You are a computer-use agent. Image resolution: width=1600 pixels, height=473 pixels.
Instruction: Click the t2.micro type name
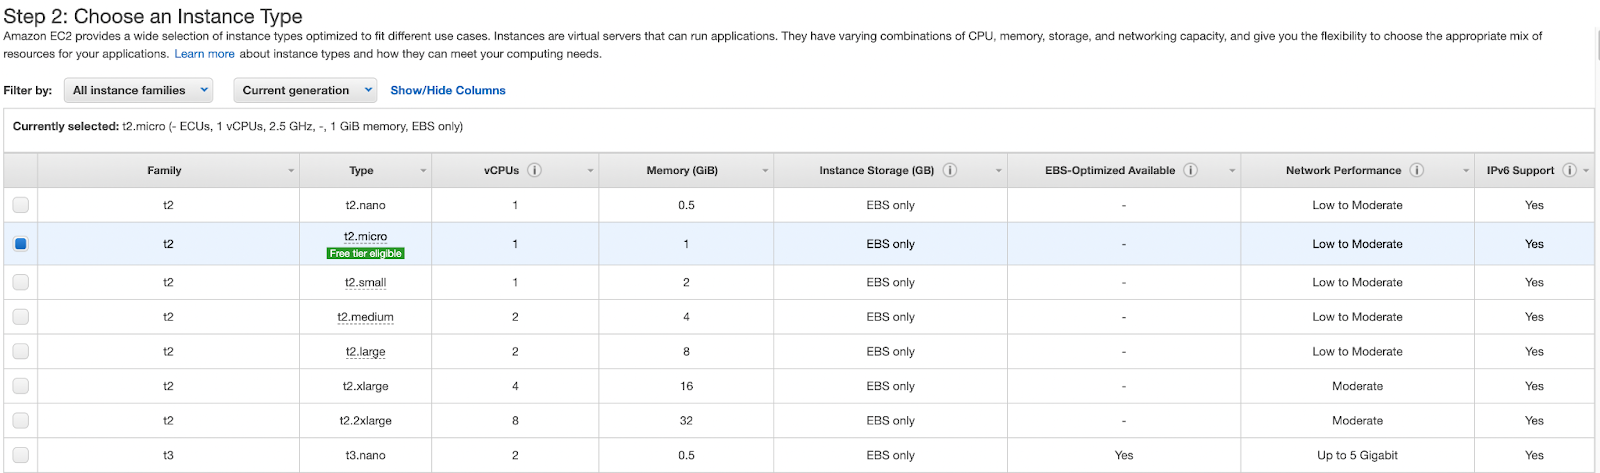(365, 237)
